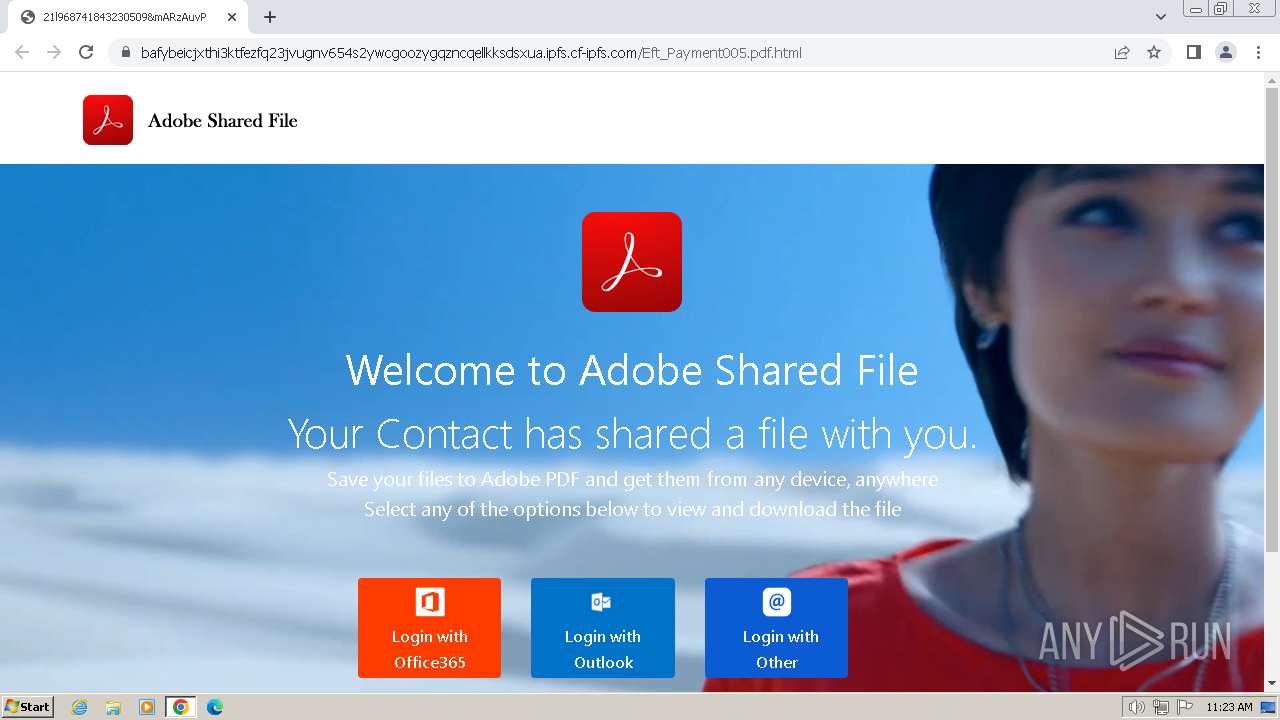The height and width of the screenshot is (720, 1280).
Task: Click the network tray icon
Action: (1161, 707)
